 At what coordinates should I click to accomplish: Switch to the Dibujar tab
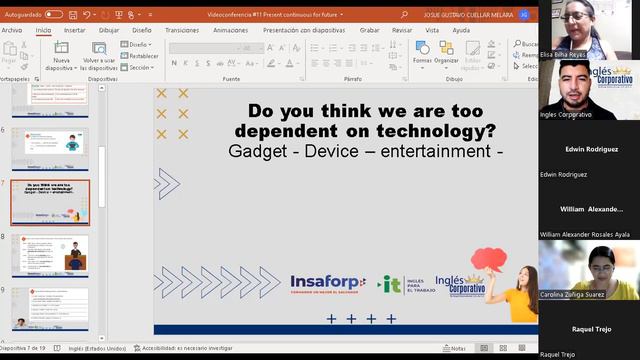click(109, 30)
